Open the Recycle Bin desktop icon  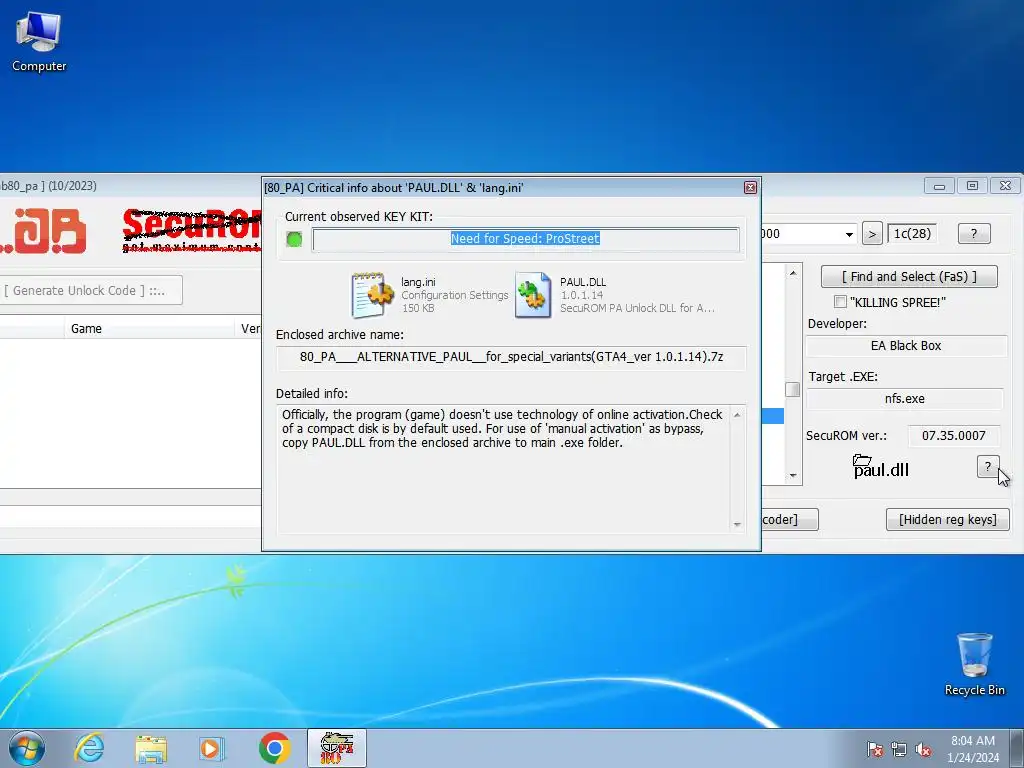[x=974, y=664]
